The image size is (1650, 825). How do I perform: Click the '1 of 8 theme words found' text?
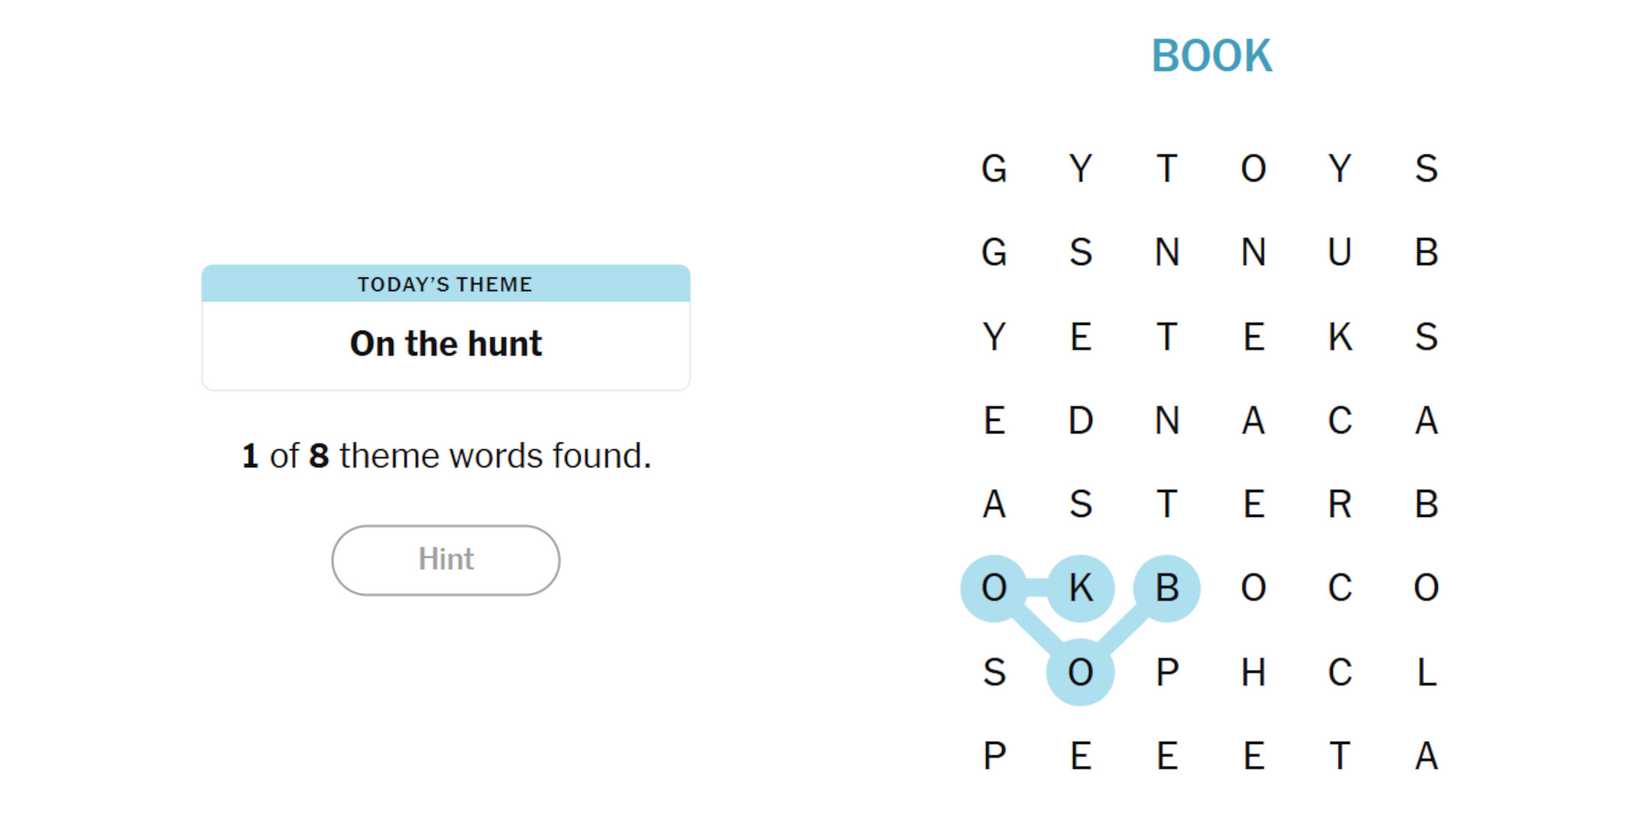pos(446,456)
